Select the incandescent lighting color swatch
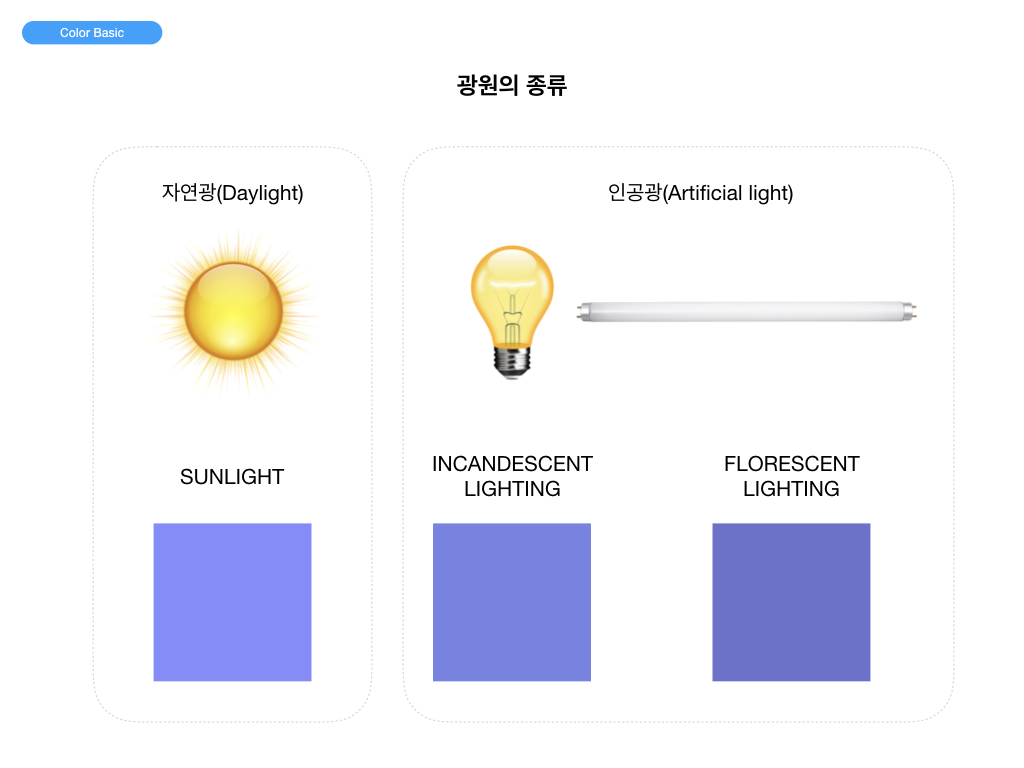The width and height of the screenshot is (1024, 768). (512, 602)
